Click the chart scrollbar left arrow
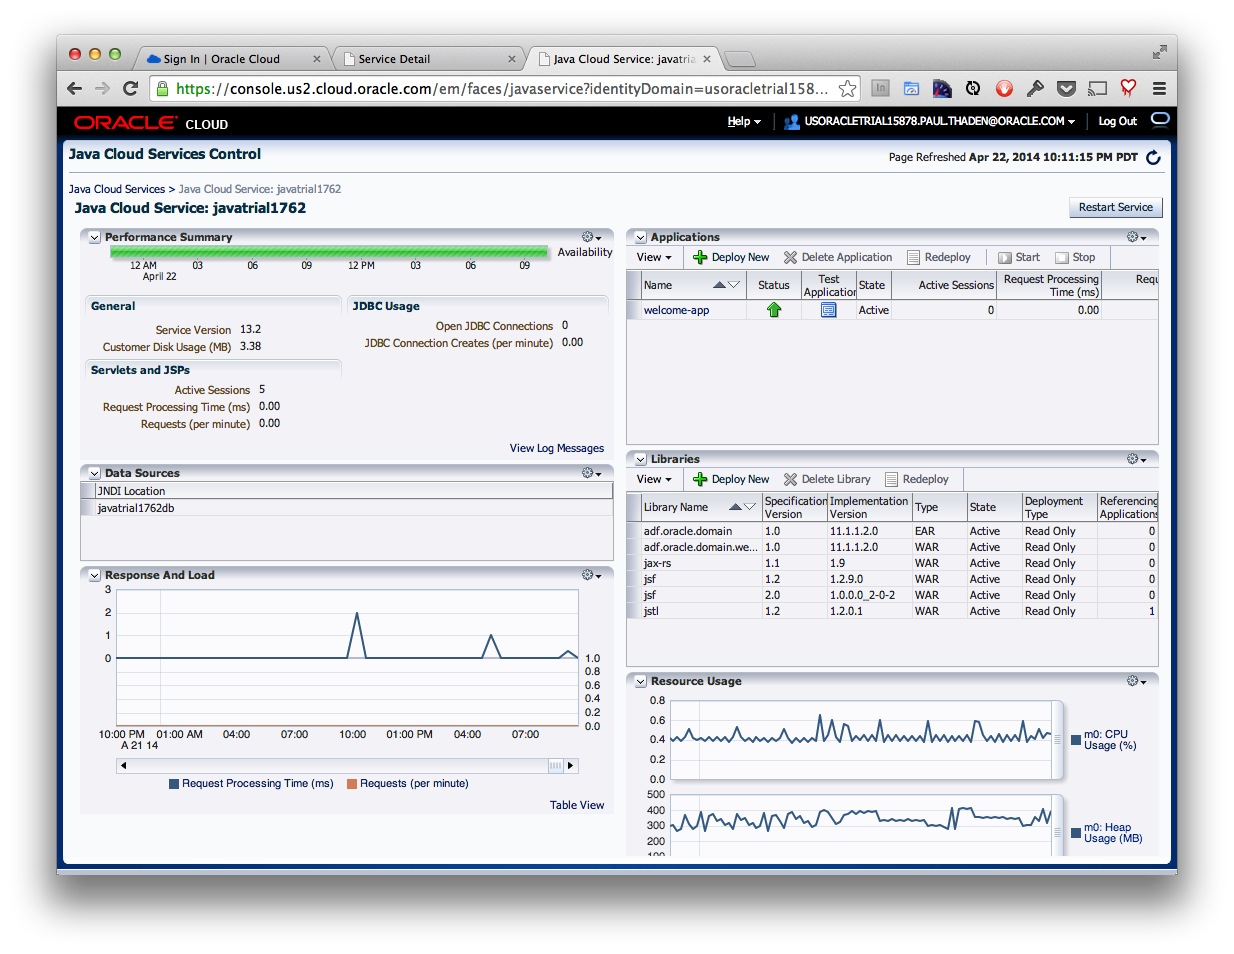 (123, 766)
